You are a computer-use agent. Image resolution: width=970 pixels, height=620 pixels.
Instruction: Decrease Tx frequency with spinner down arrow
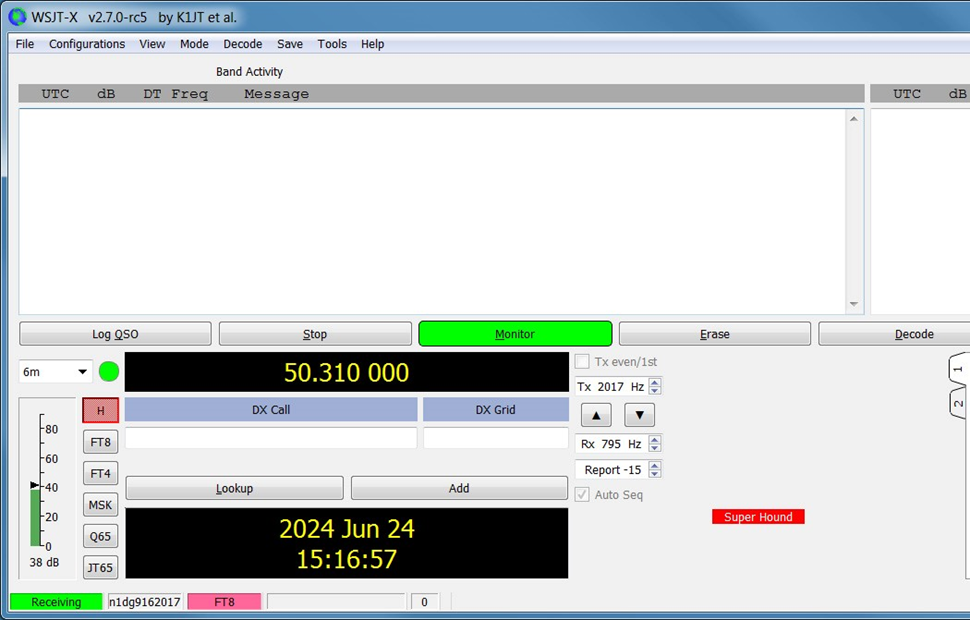click(655, 391)
